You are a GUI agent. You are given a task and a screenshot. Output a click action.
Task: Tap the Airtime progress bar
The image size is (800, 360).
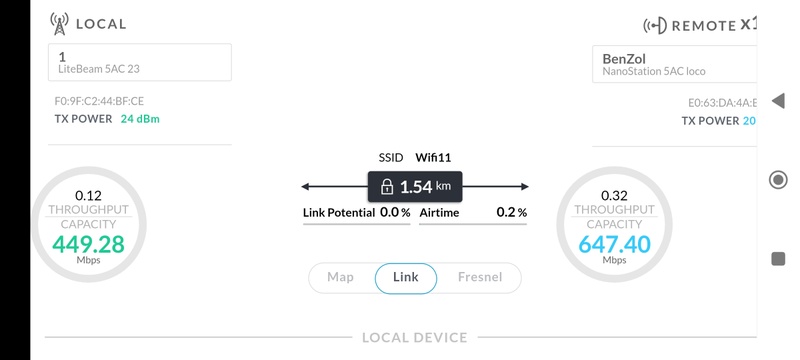tap(473, 224)
